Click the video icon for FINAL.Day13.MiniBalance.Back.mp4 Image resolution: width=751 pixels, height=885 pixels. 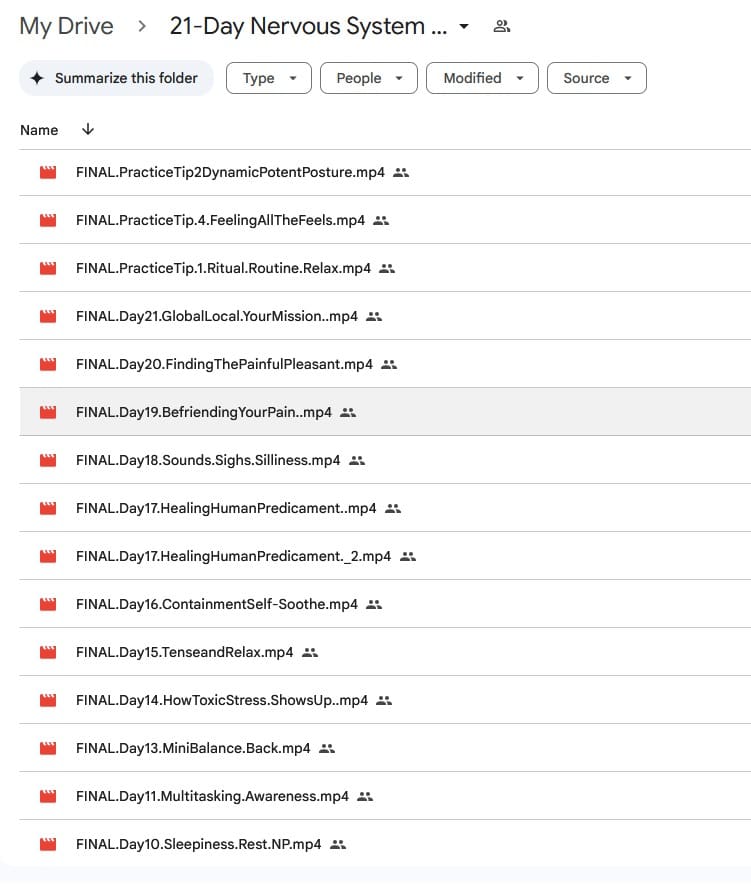pyautogui.click(x=47, y=748)
